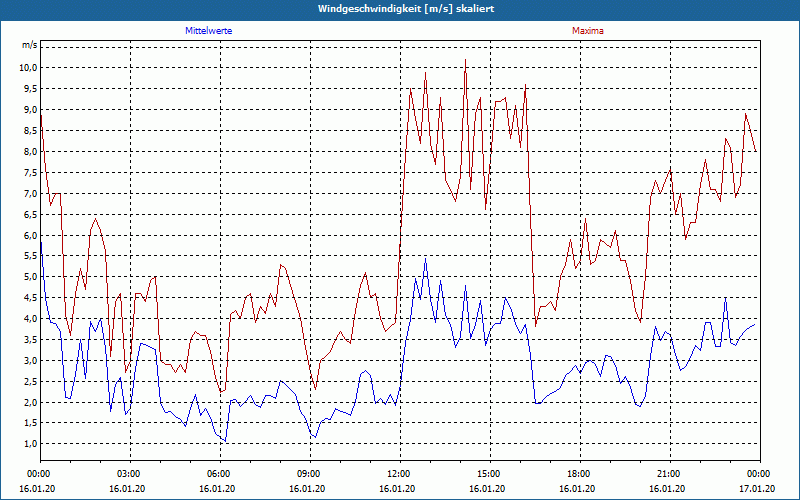The image size is (800, 500).
Task: Click the 03:00 time axis label
Action: (131, 474)
